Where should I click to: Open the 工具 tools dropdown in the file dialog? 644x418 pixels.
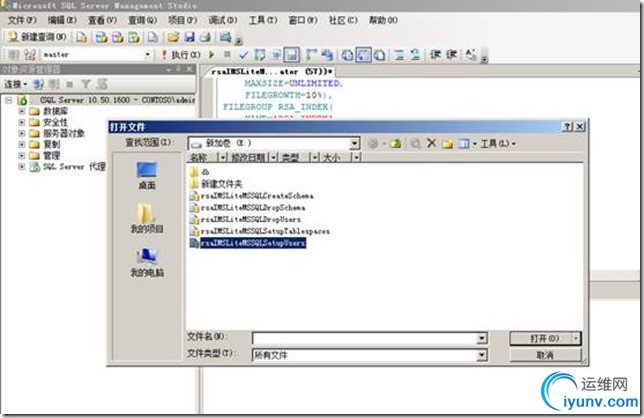point(498,143)
